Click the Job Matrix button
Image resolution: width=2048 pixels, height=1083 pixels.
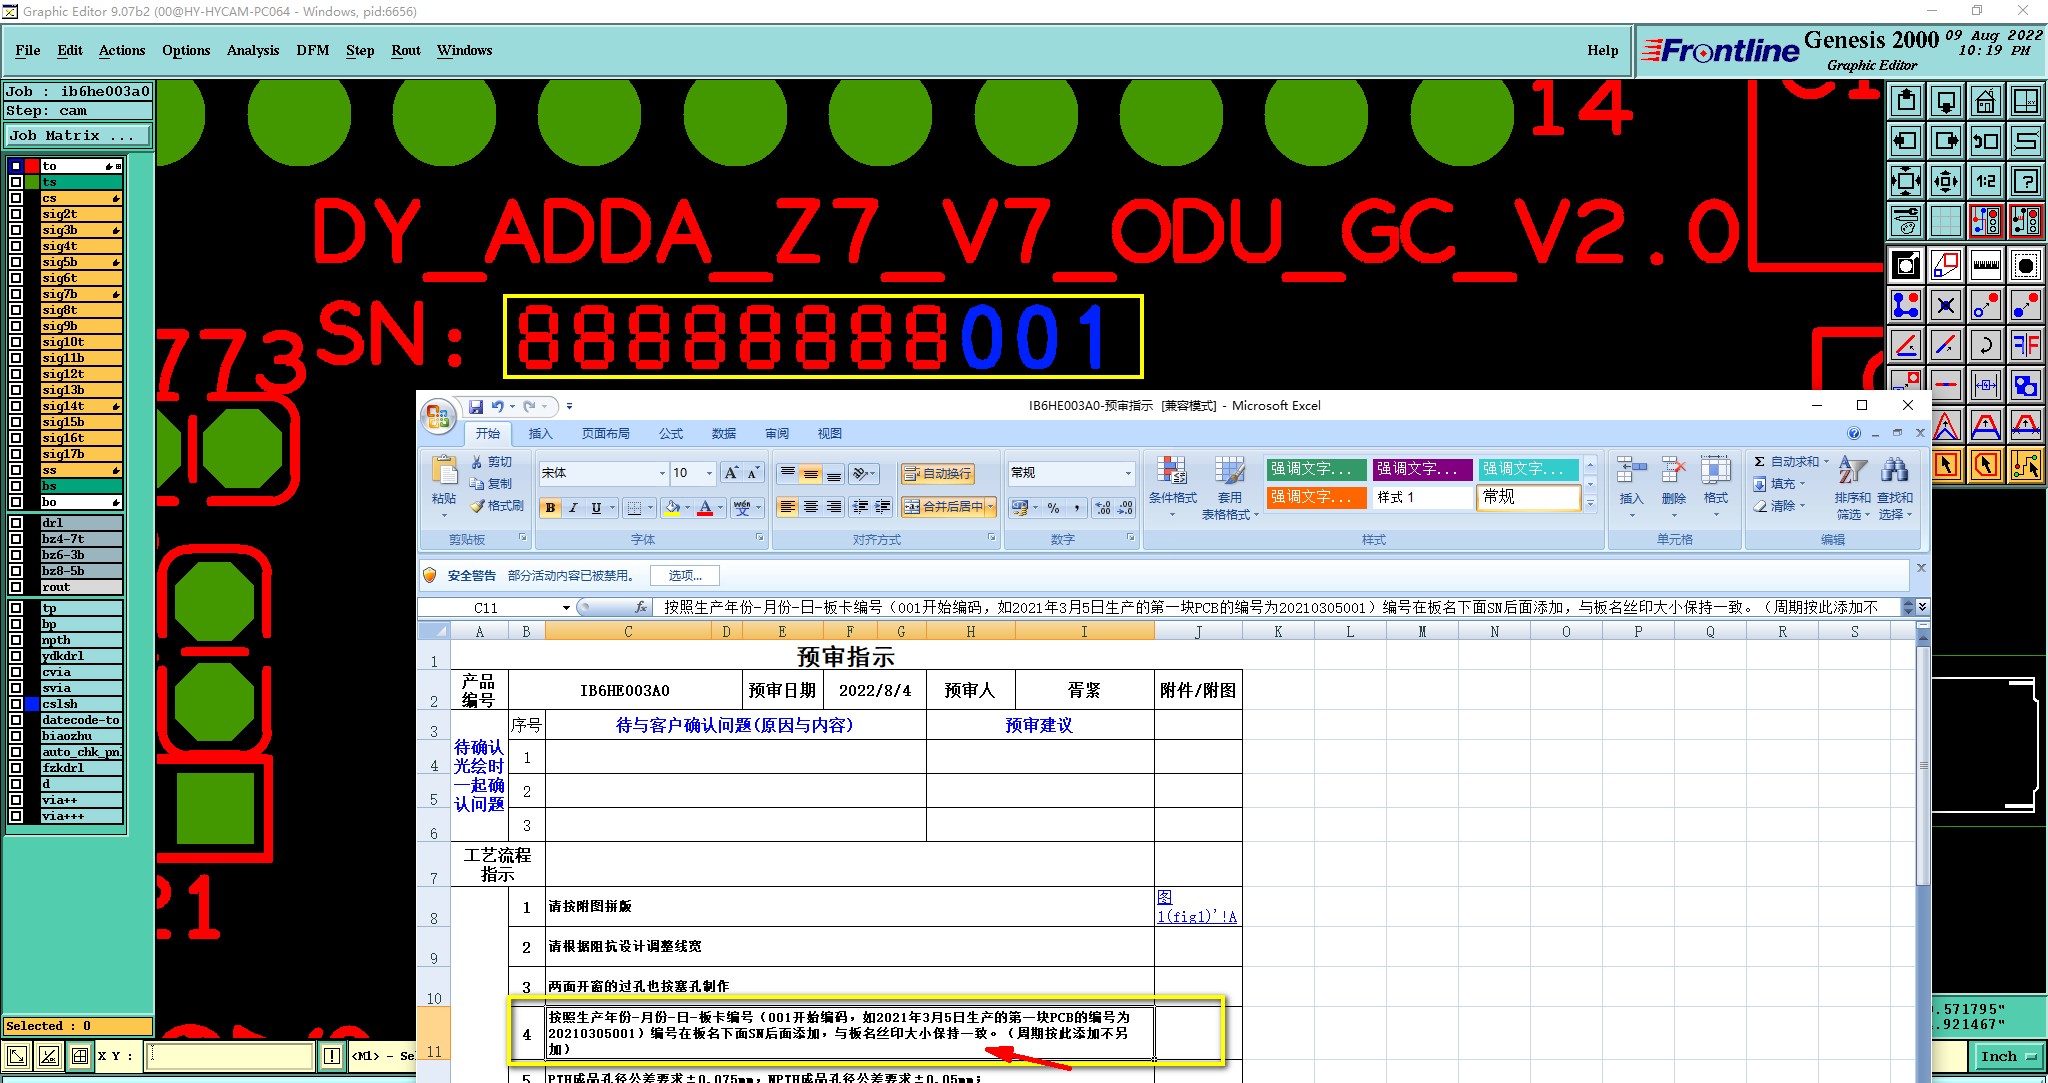(x=78, y=136)
